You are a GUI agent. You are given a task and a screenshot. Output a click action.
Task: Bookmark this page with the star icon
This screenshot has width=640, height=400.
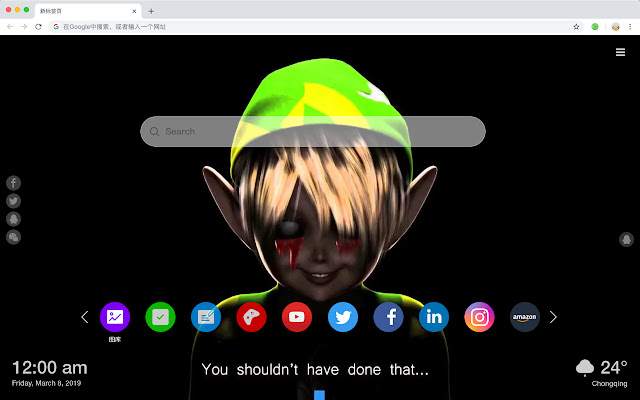coord(576,27)
